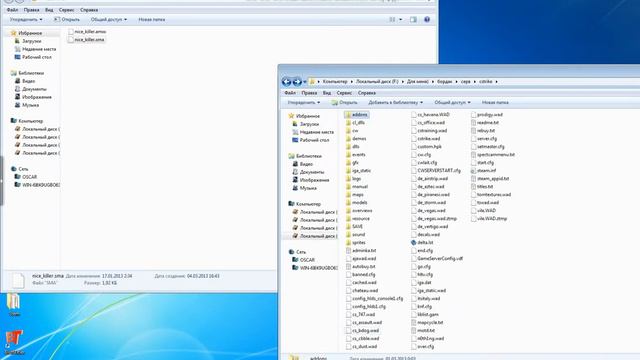Select the custom.hpk file

point(426,147)
